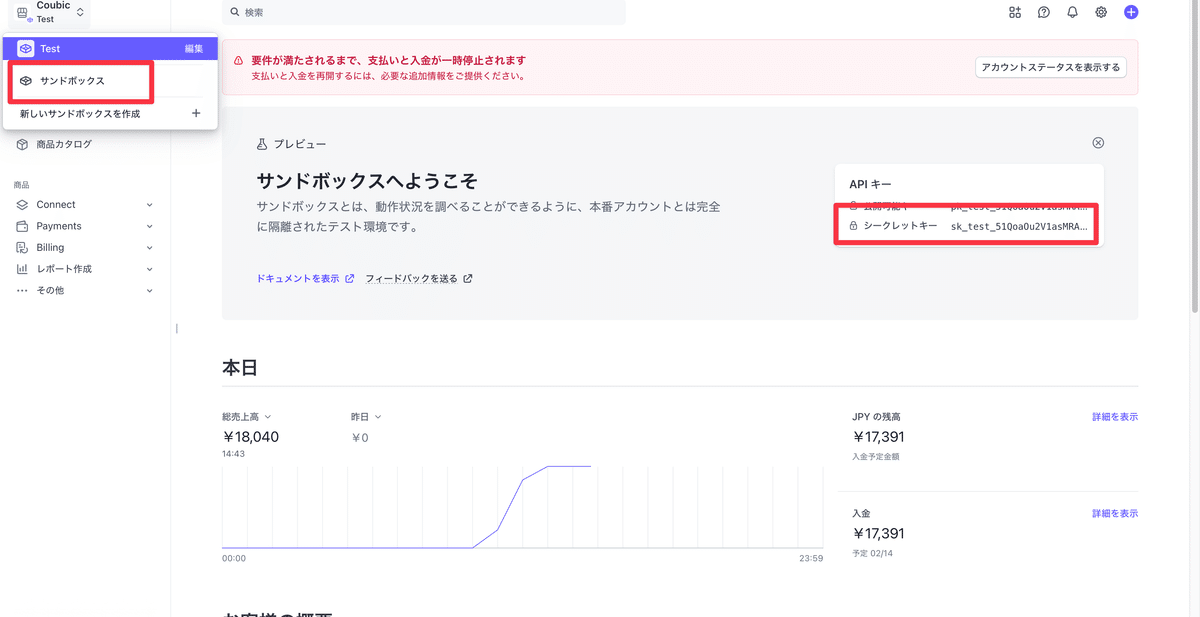
Task: Click the Connect stack icon
Action: point(22,204)
